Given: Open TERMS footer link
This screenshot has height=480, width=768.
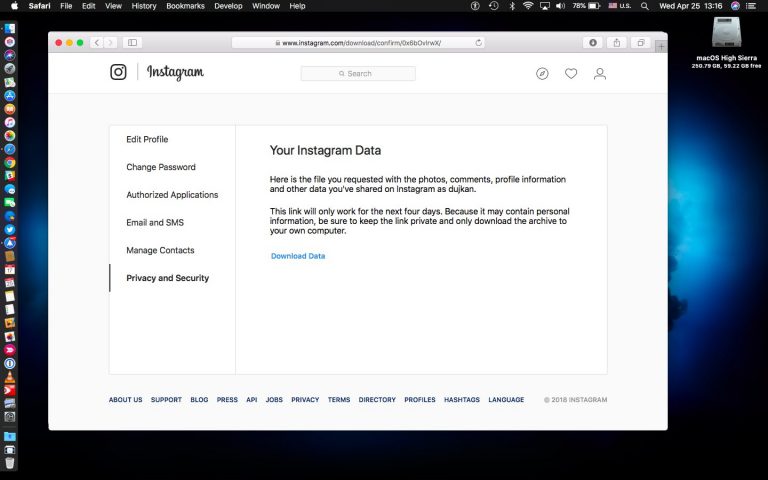Looking at the screenshot, I should point(339,400).
